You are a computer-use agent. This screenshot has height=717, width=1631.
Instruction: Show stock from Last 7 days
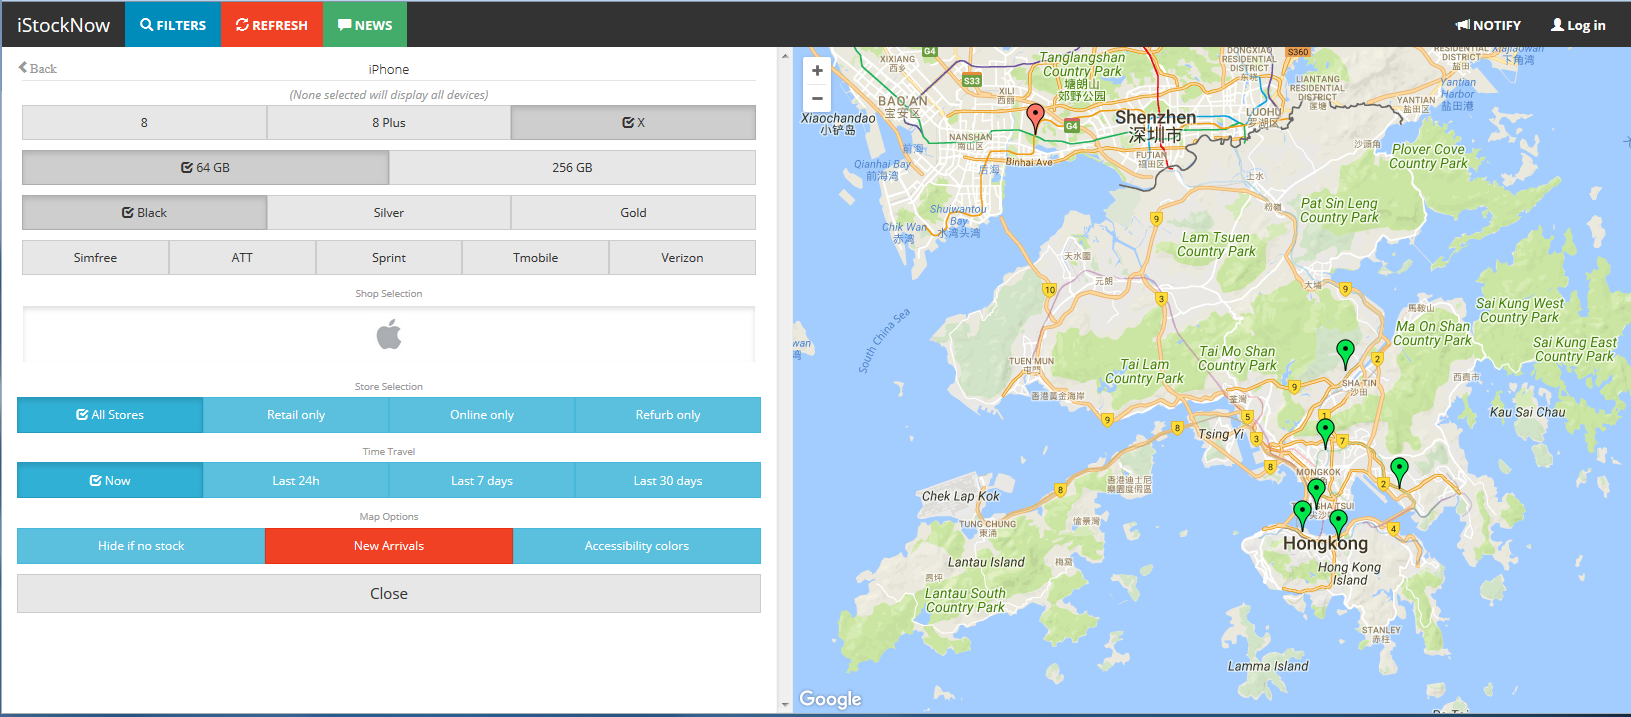pos(482,481)
